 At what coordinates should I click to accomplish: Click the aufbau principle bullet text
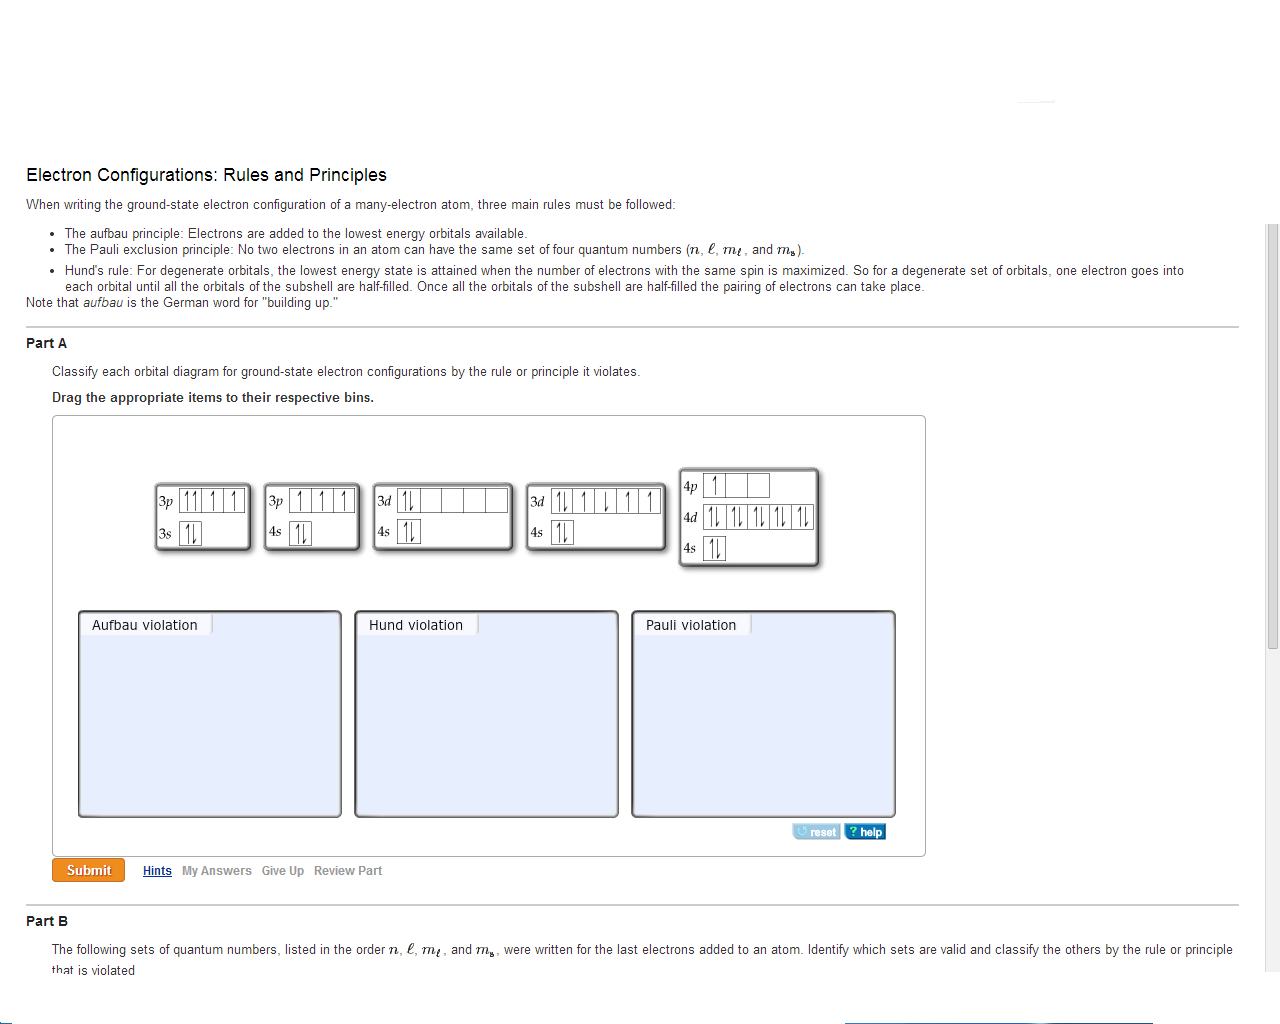[x=295, y=233]
